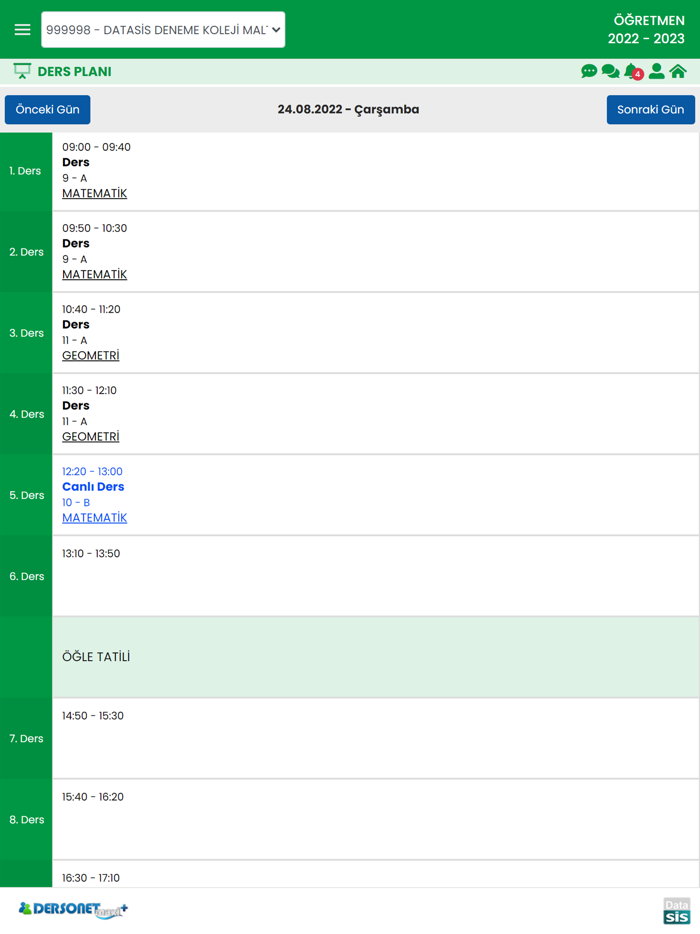Go to previous day with Önceki Gün
The width and height of the screenshot is (700, 934).
point(48,110)
